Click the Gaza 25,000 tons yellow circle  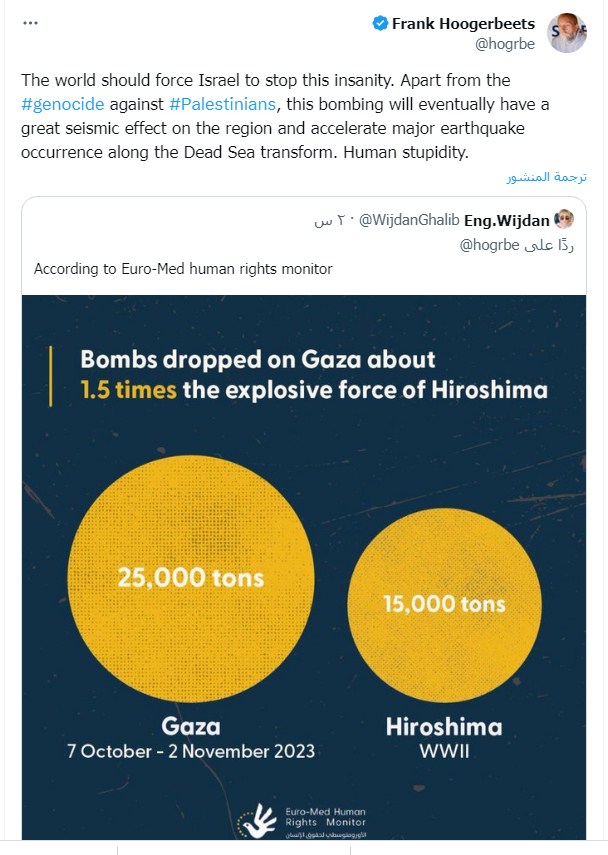point(191,576)
